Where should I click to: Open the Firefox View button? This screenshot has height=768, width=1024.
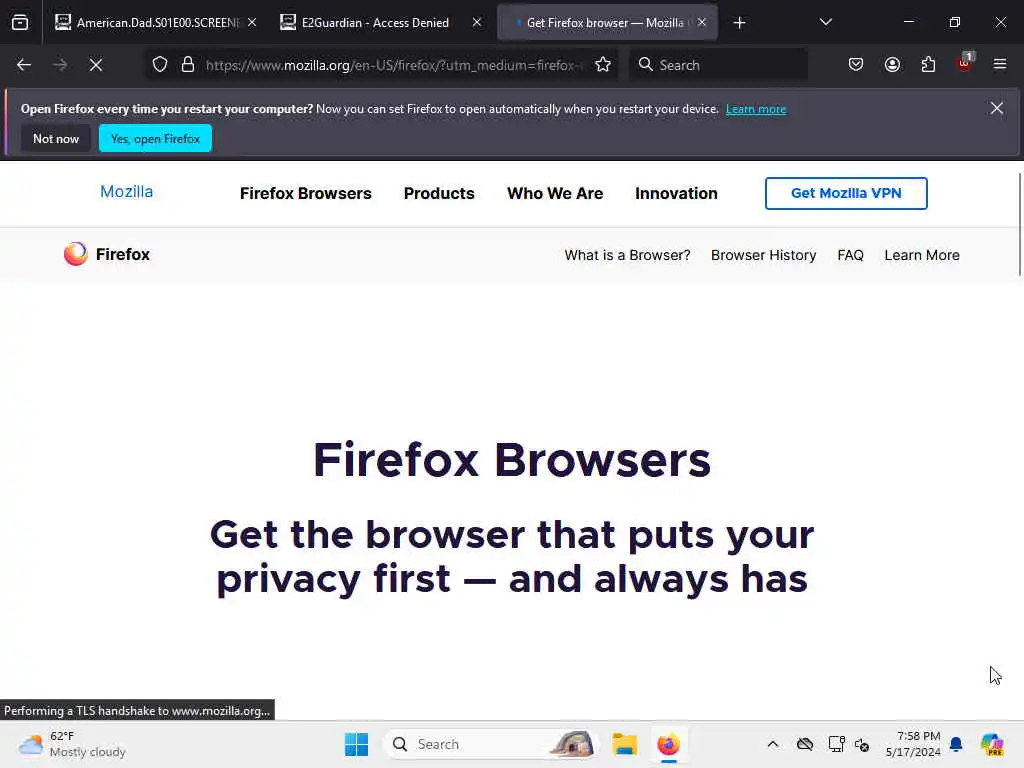(20, 23)
